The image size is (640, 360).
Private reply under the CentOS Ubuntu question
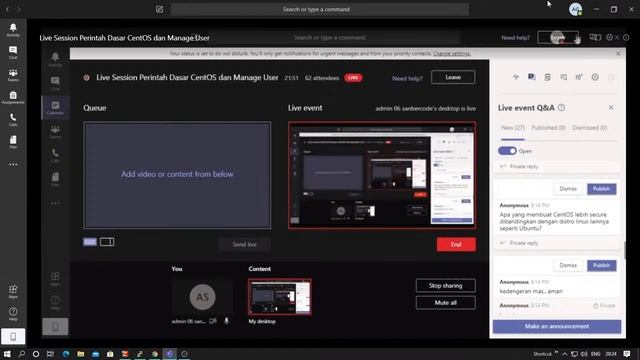click(519, 243)
